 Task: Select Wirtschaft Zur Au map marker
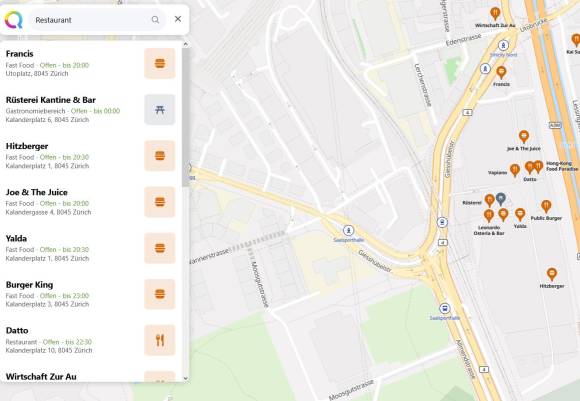point(495,14)
